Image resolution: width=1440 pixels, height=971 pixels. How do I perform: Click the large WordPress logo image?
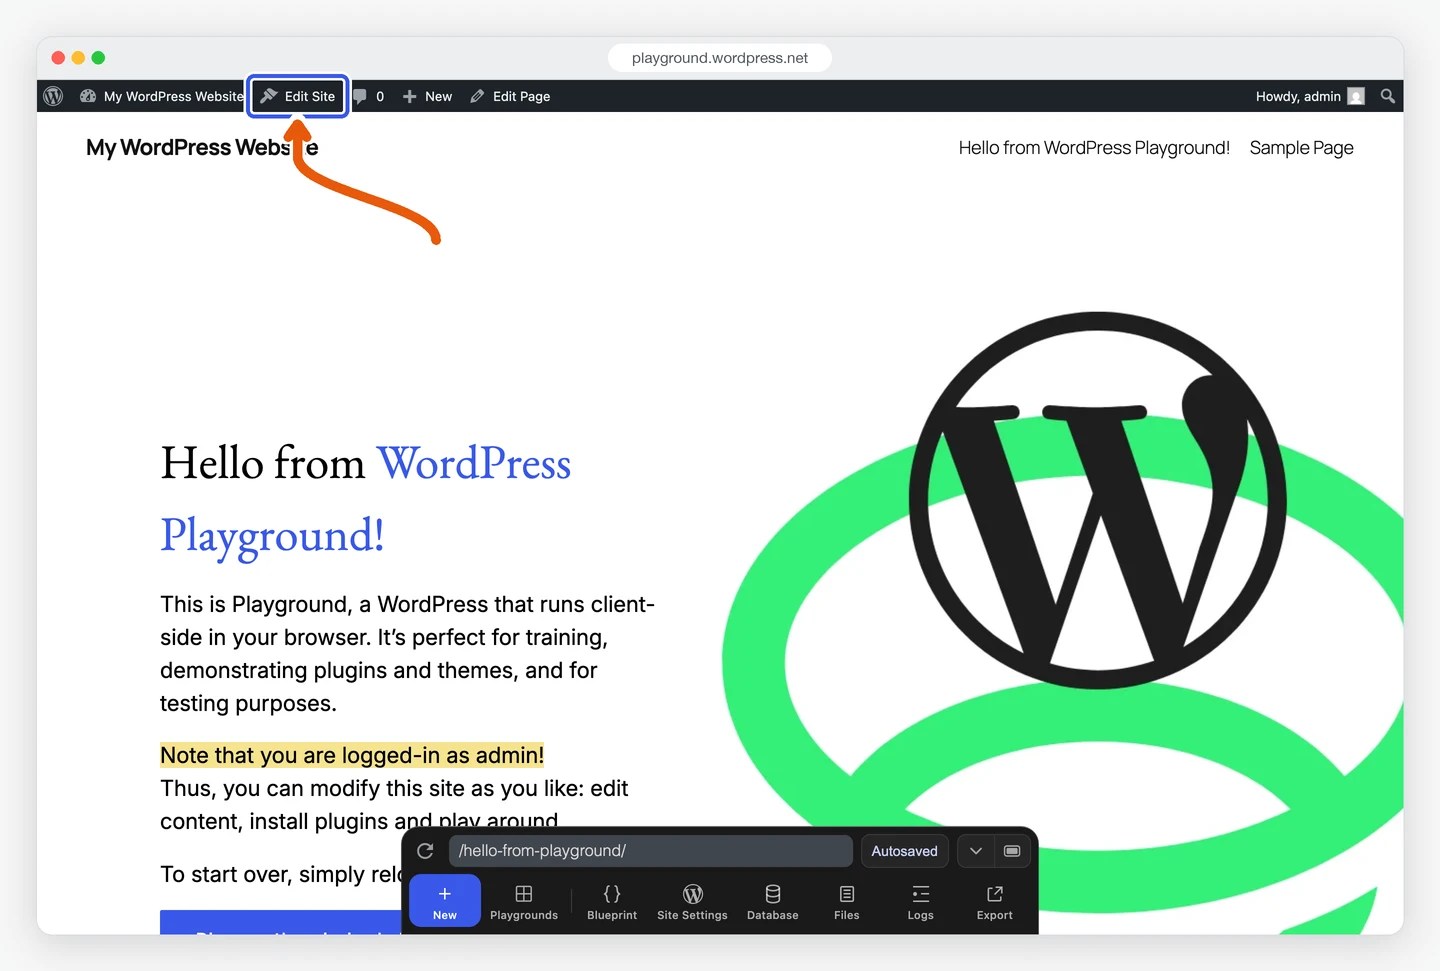[1098, 500]
